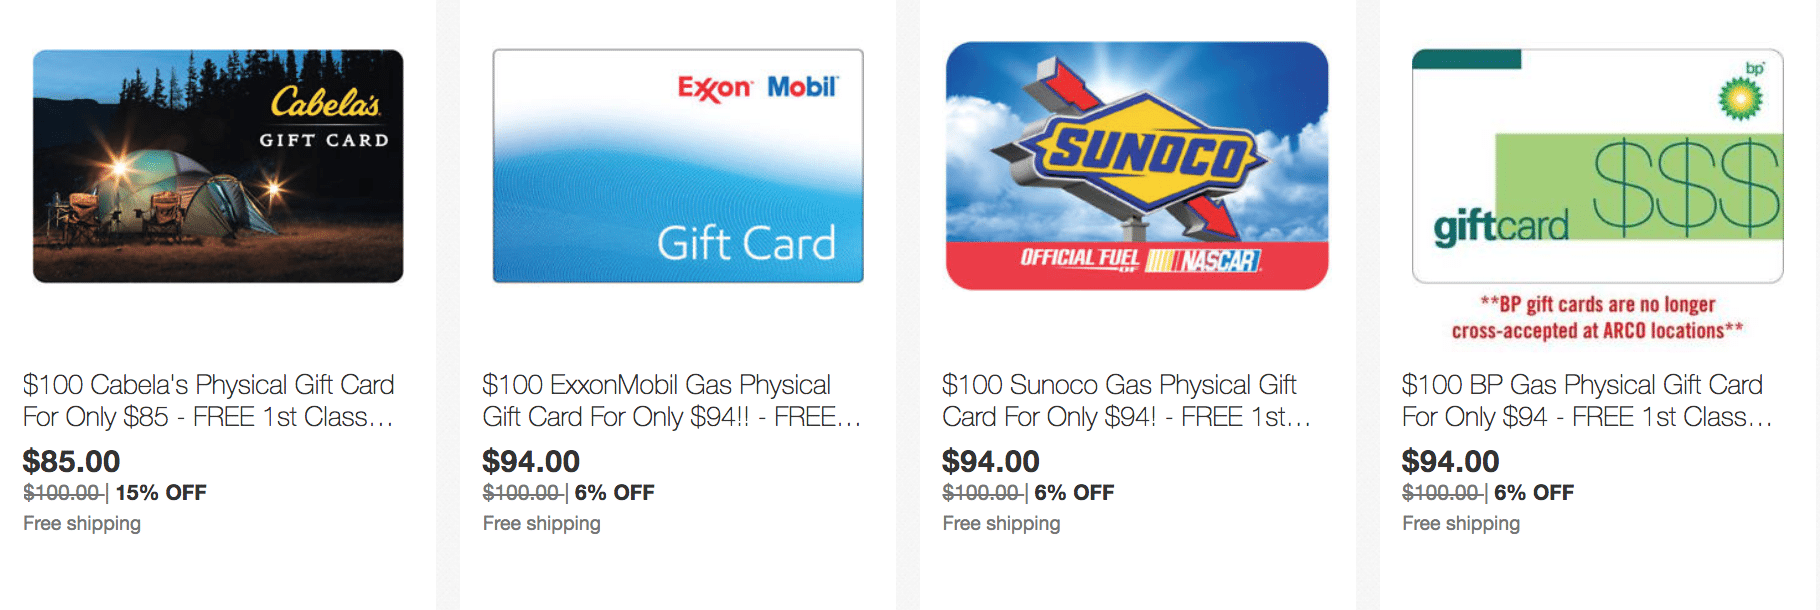
Task: Click the $94.00 price under BP listing
Action: [x=1450, y=461]
